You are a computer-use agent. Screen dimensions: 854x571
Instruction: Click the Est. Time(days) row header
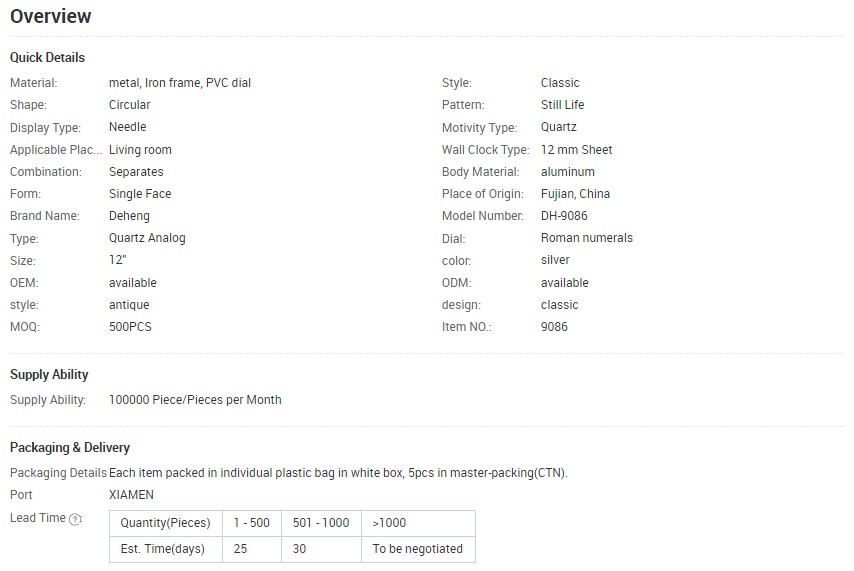point(166,549)
